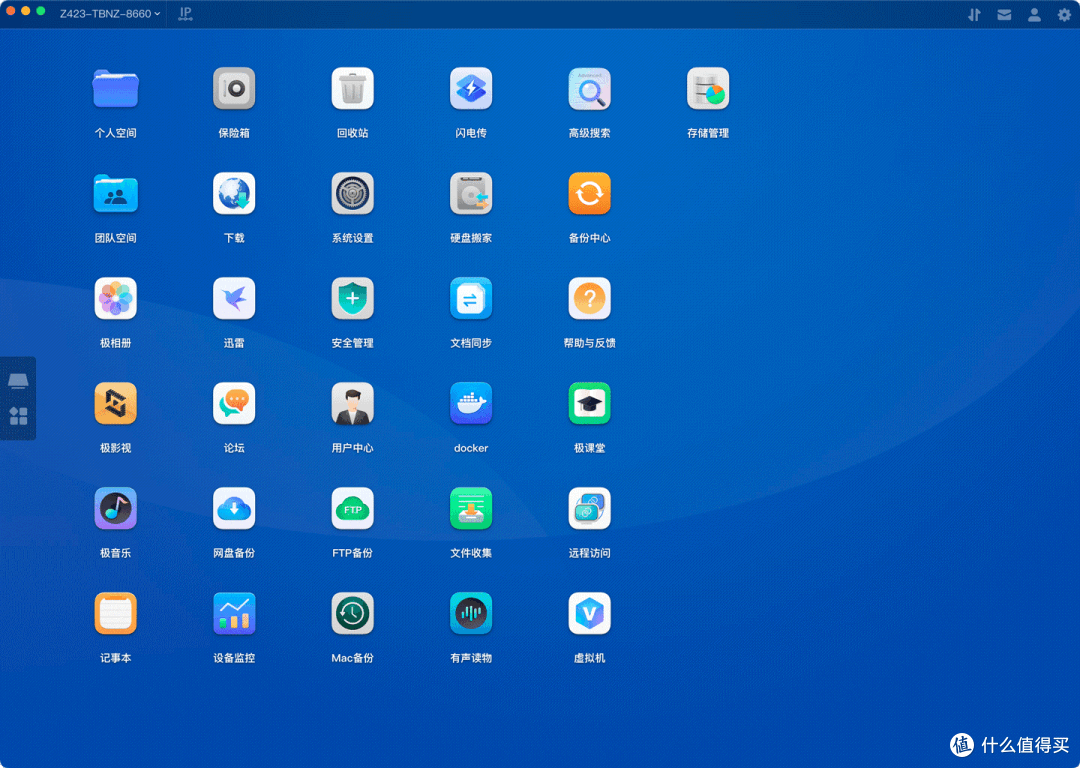1080x768 pixels.
Task: Launch the 下载 download app
Action: [x=234, y=194]
